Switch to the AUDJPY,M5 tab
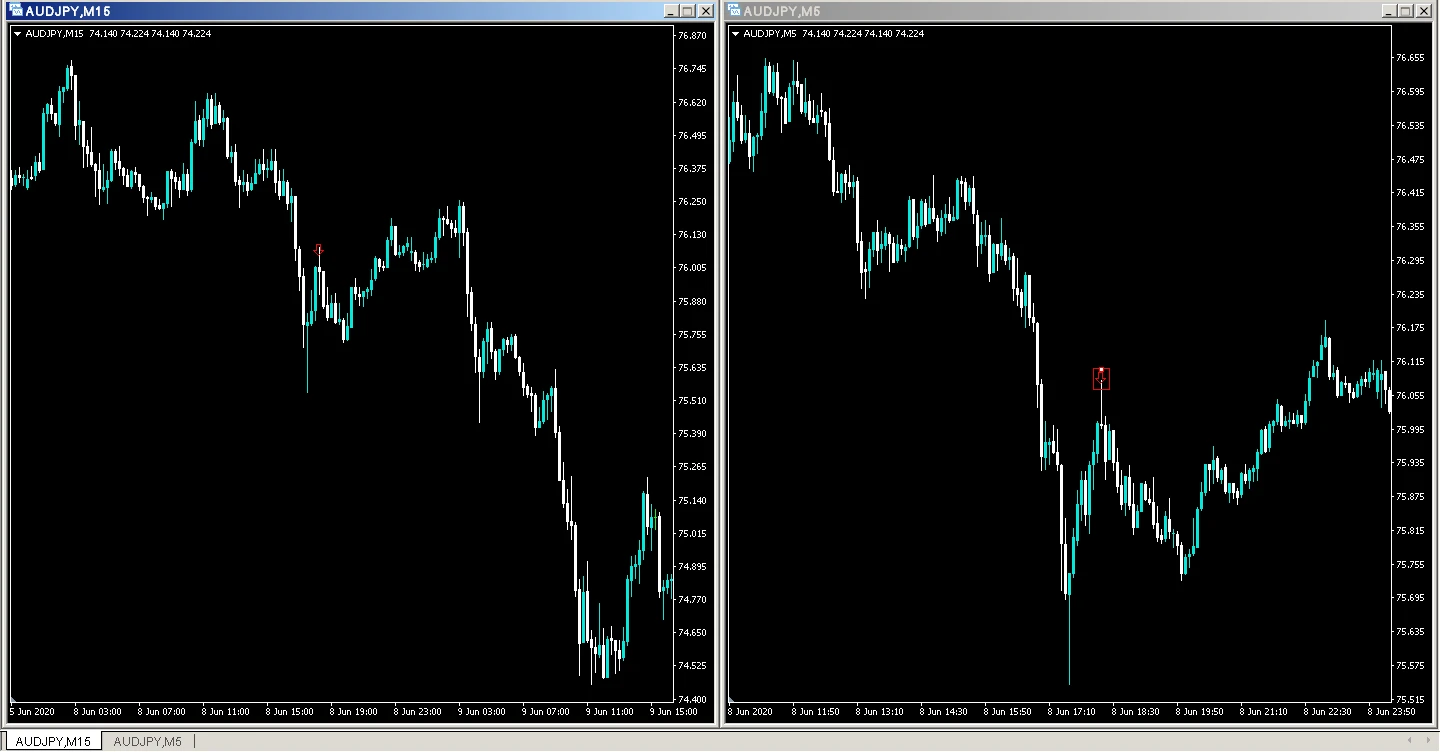This screenshot has height=752, width=1440. (147, 741)
